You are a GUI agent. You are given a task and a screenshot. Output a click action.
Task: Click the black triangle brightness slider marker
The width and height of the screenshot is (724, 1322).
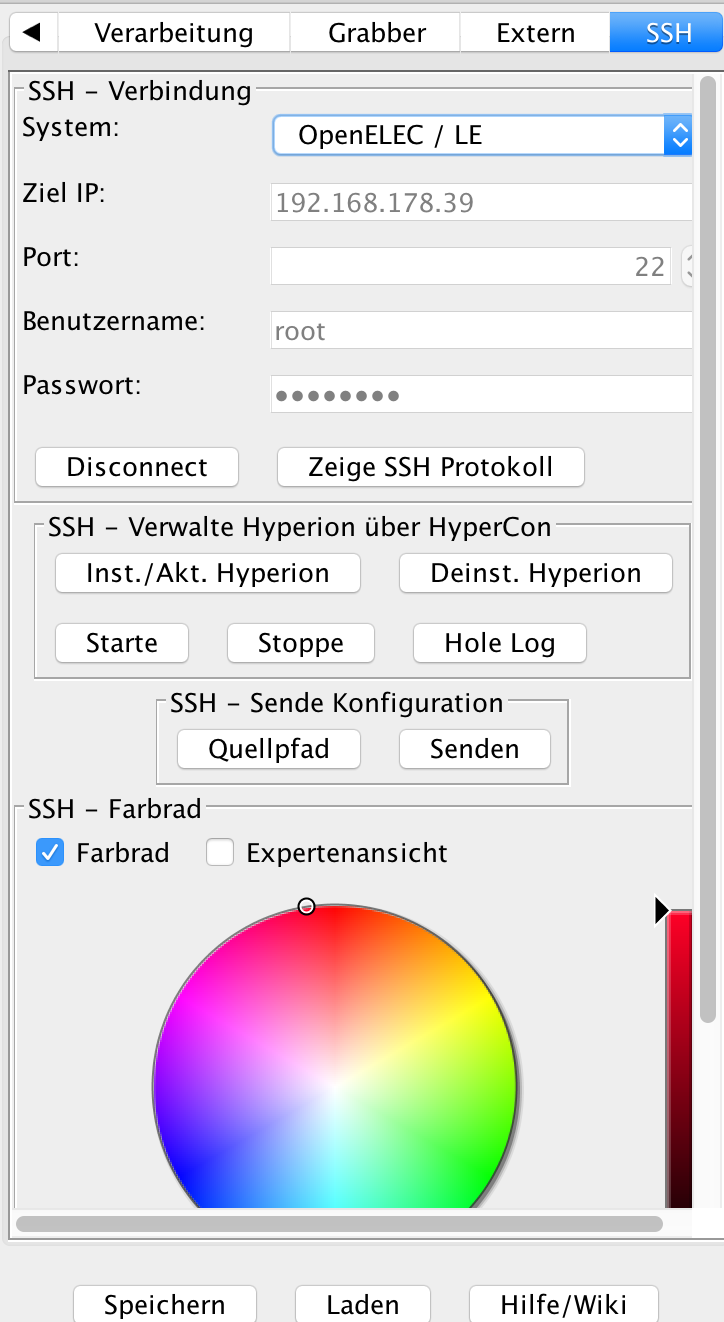tap(661, 910)
